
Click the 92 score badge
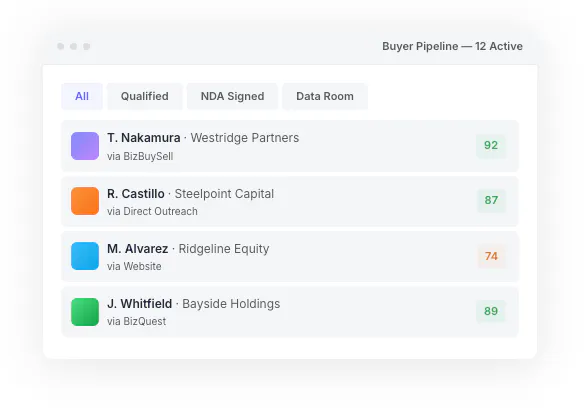(x=491, y=146)
